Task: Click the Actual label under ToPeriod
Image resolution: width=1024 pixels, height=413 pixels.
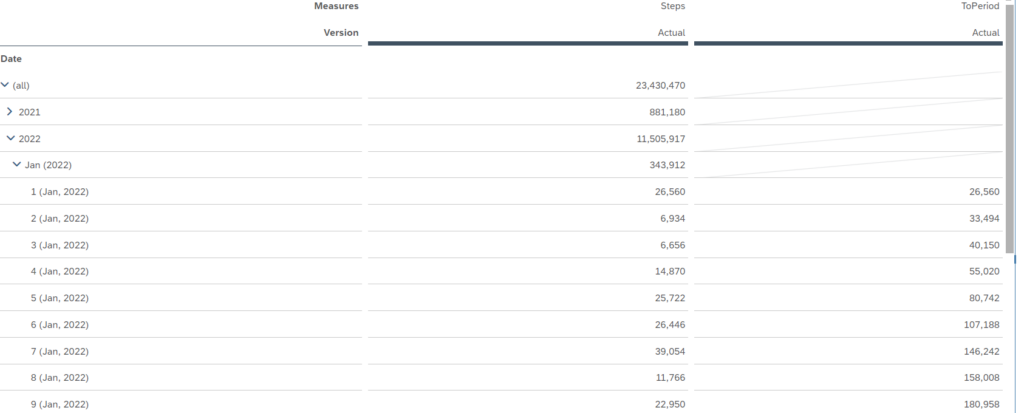Action: coord(986,33)
